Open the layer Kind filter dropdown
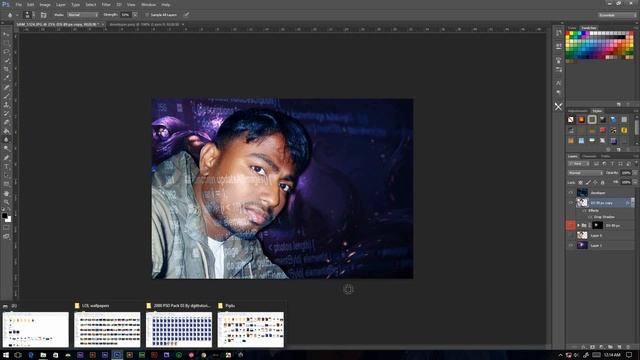 tap(578, 164)
